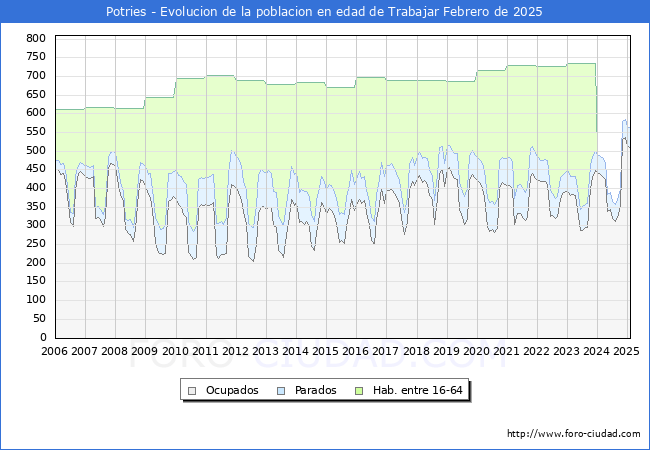Click the 2018 x-axis label
Screen dimensions: 650x450
pyautogui.click(x=416, y=351)
